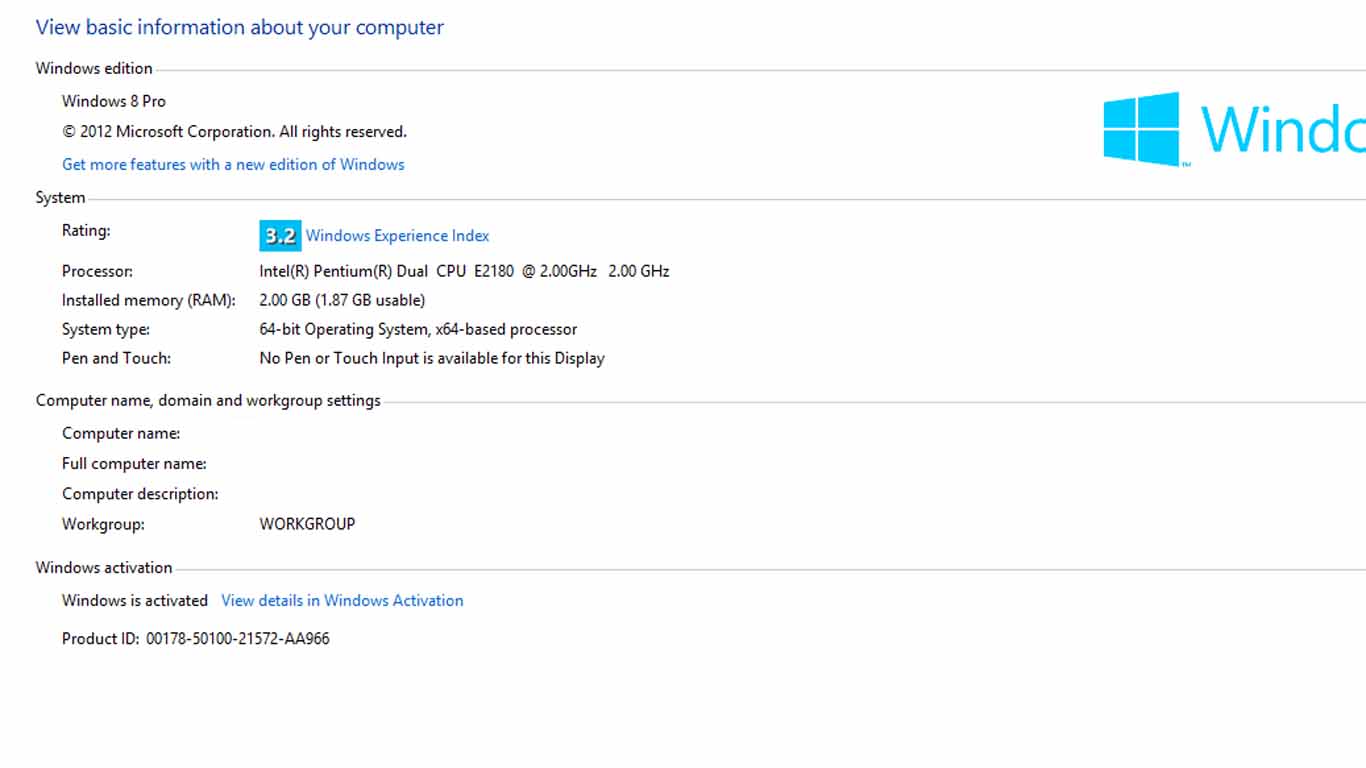Click the 2012 Microsoft Corporation copyright line

pyautogui.click(x=234, y=132)
